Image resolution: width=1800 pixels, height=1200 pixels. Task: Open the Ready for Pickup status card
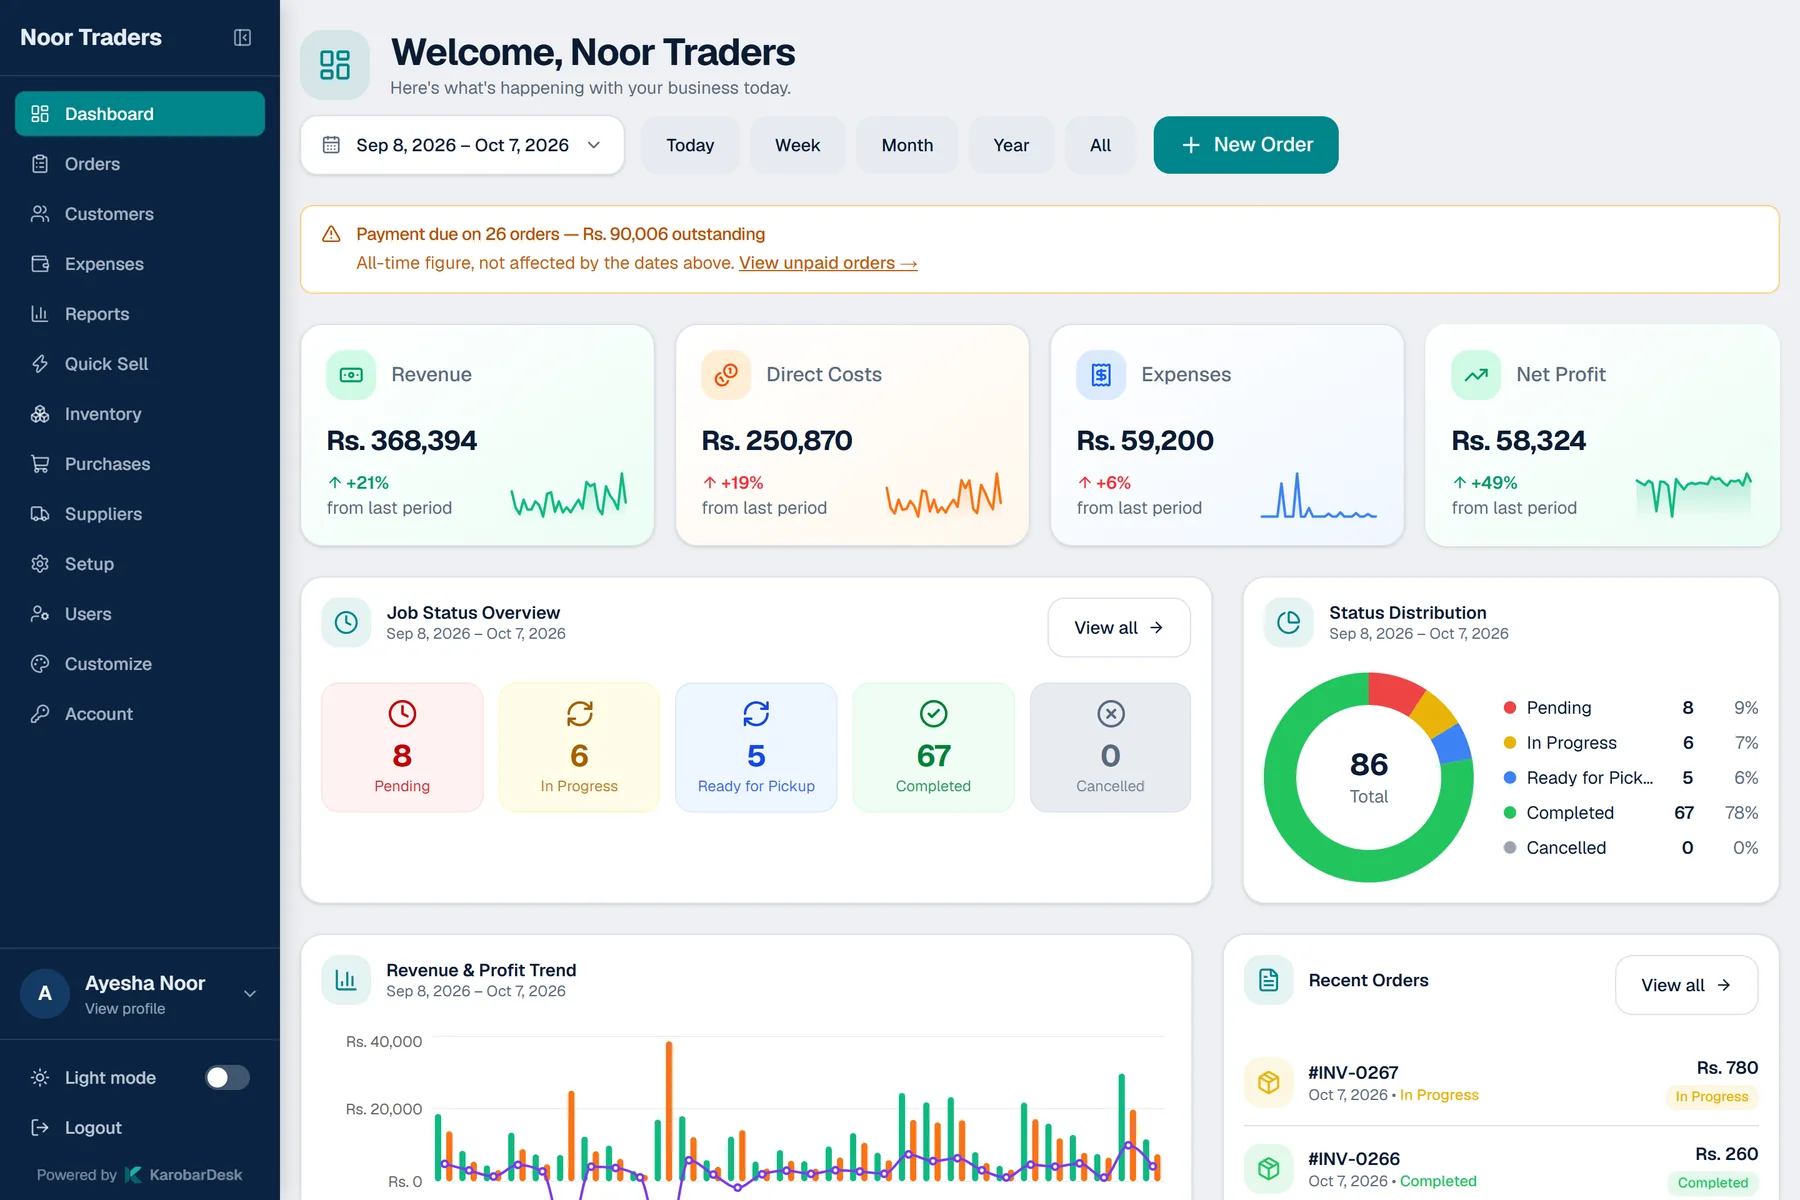[x=756, y=748]
